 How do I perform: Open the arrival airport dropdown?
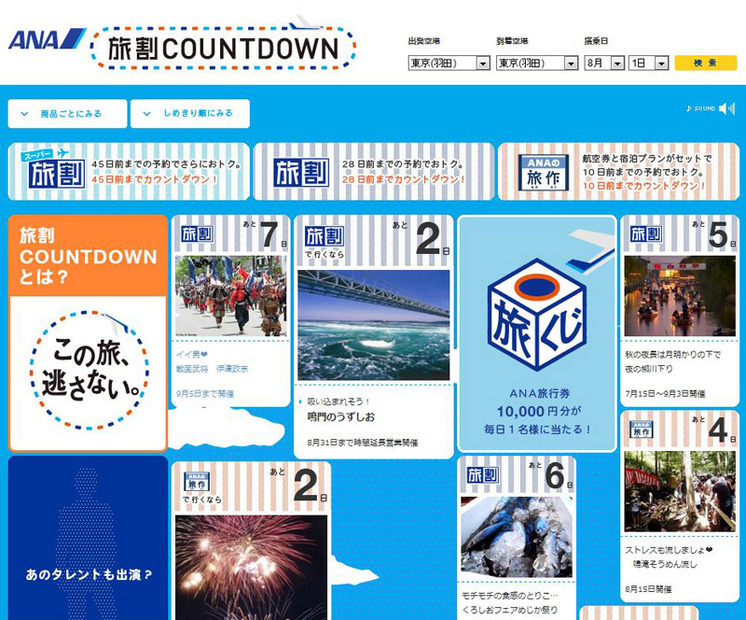537,63
